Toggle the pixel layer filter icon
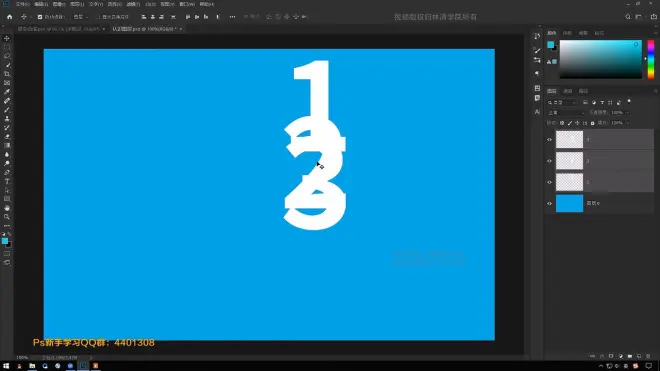The image size is (660, 371). click(585, 102)
